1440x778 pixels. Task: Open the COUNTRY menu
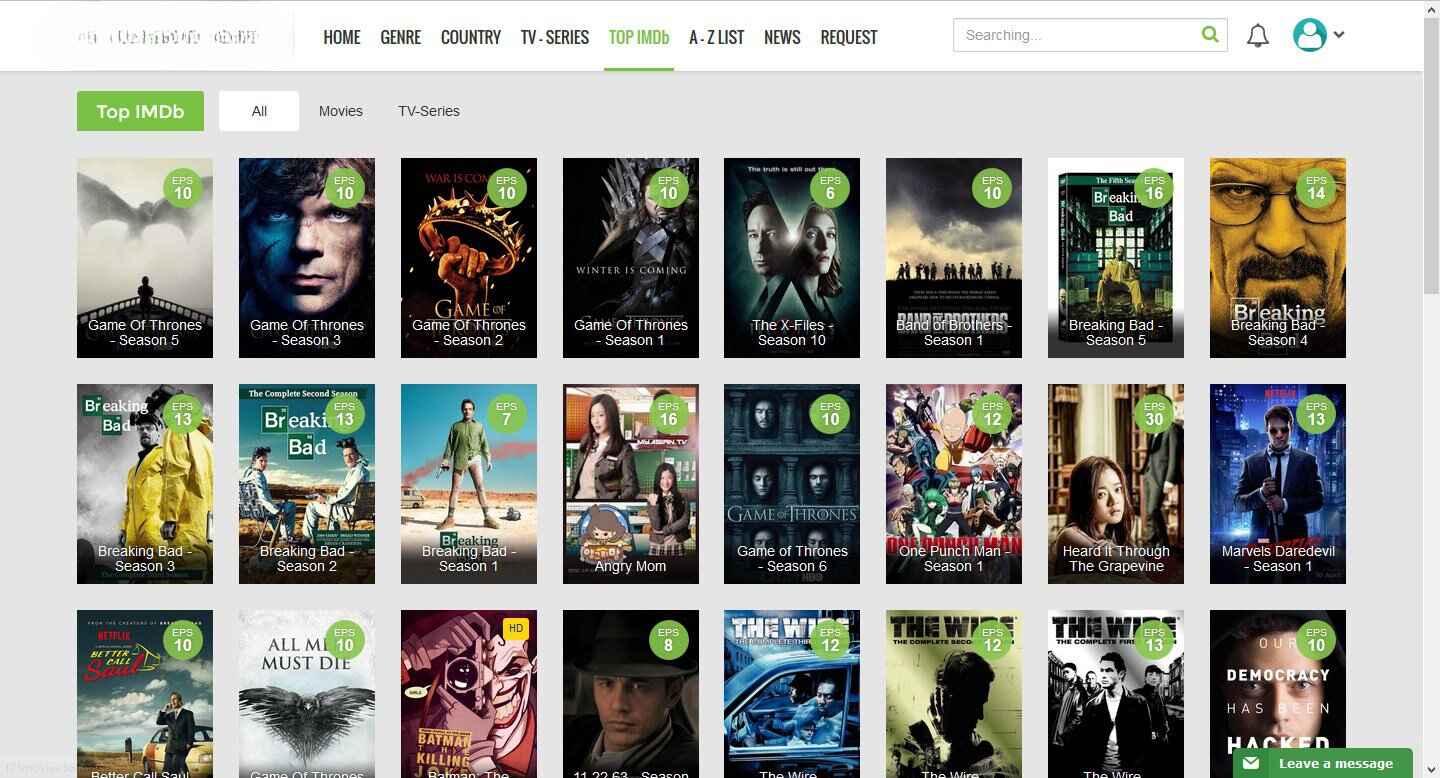click(x=471, y=37)
